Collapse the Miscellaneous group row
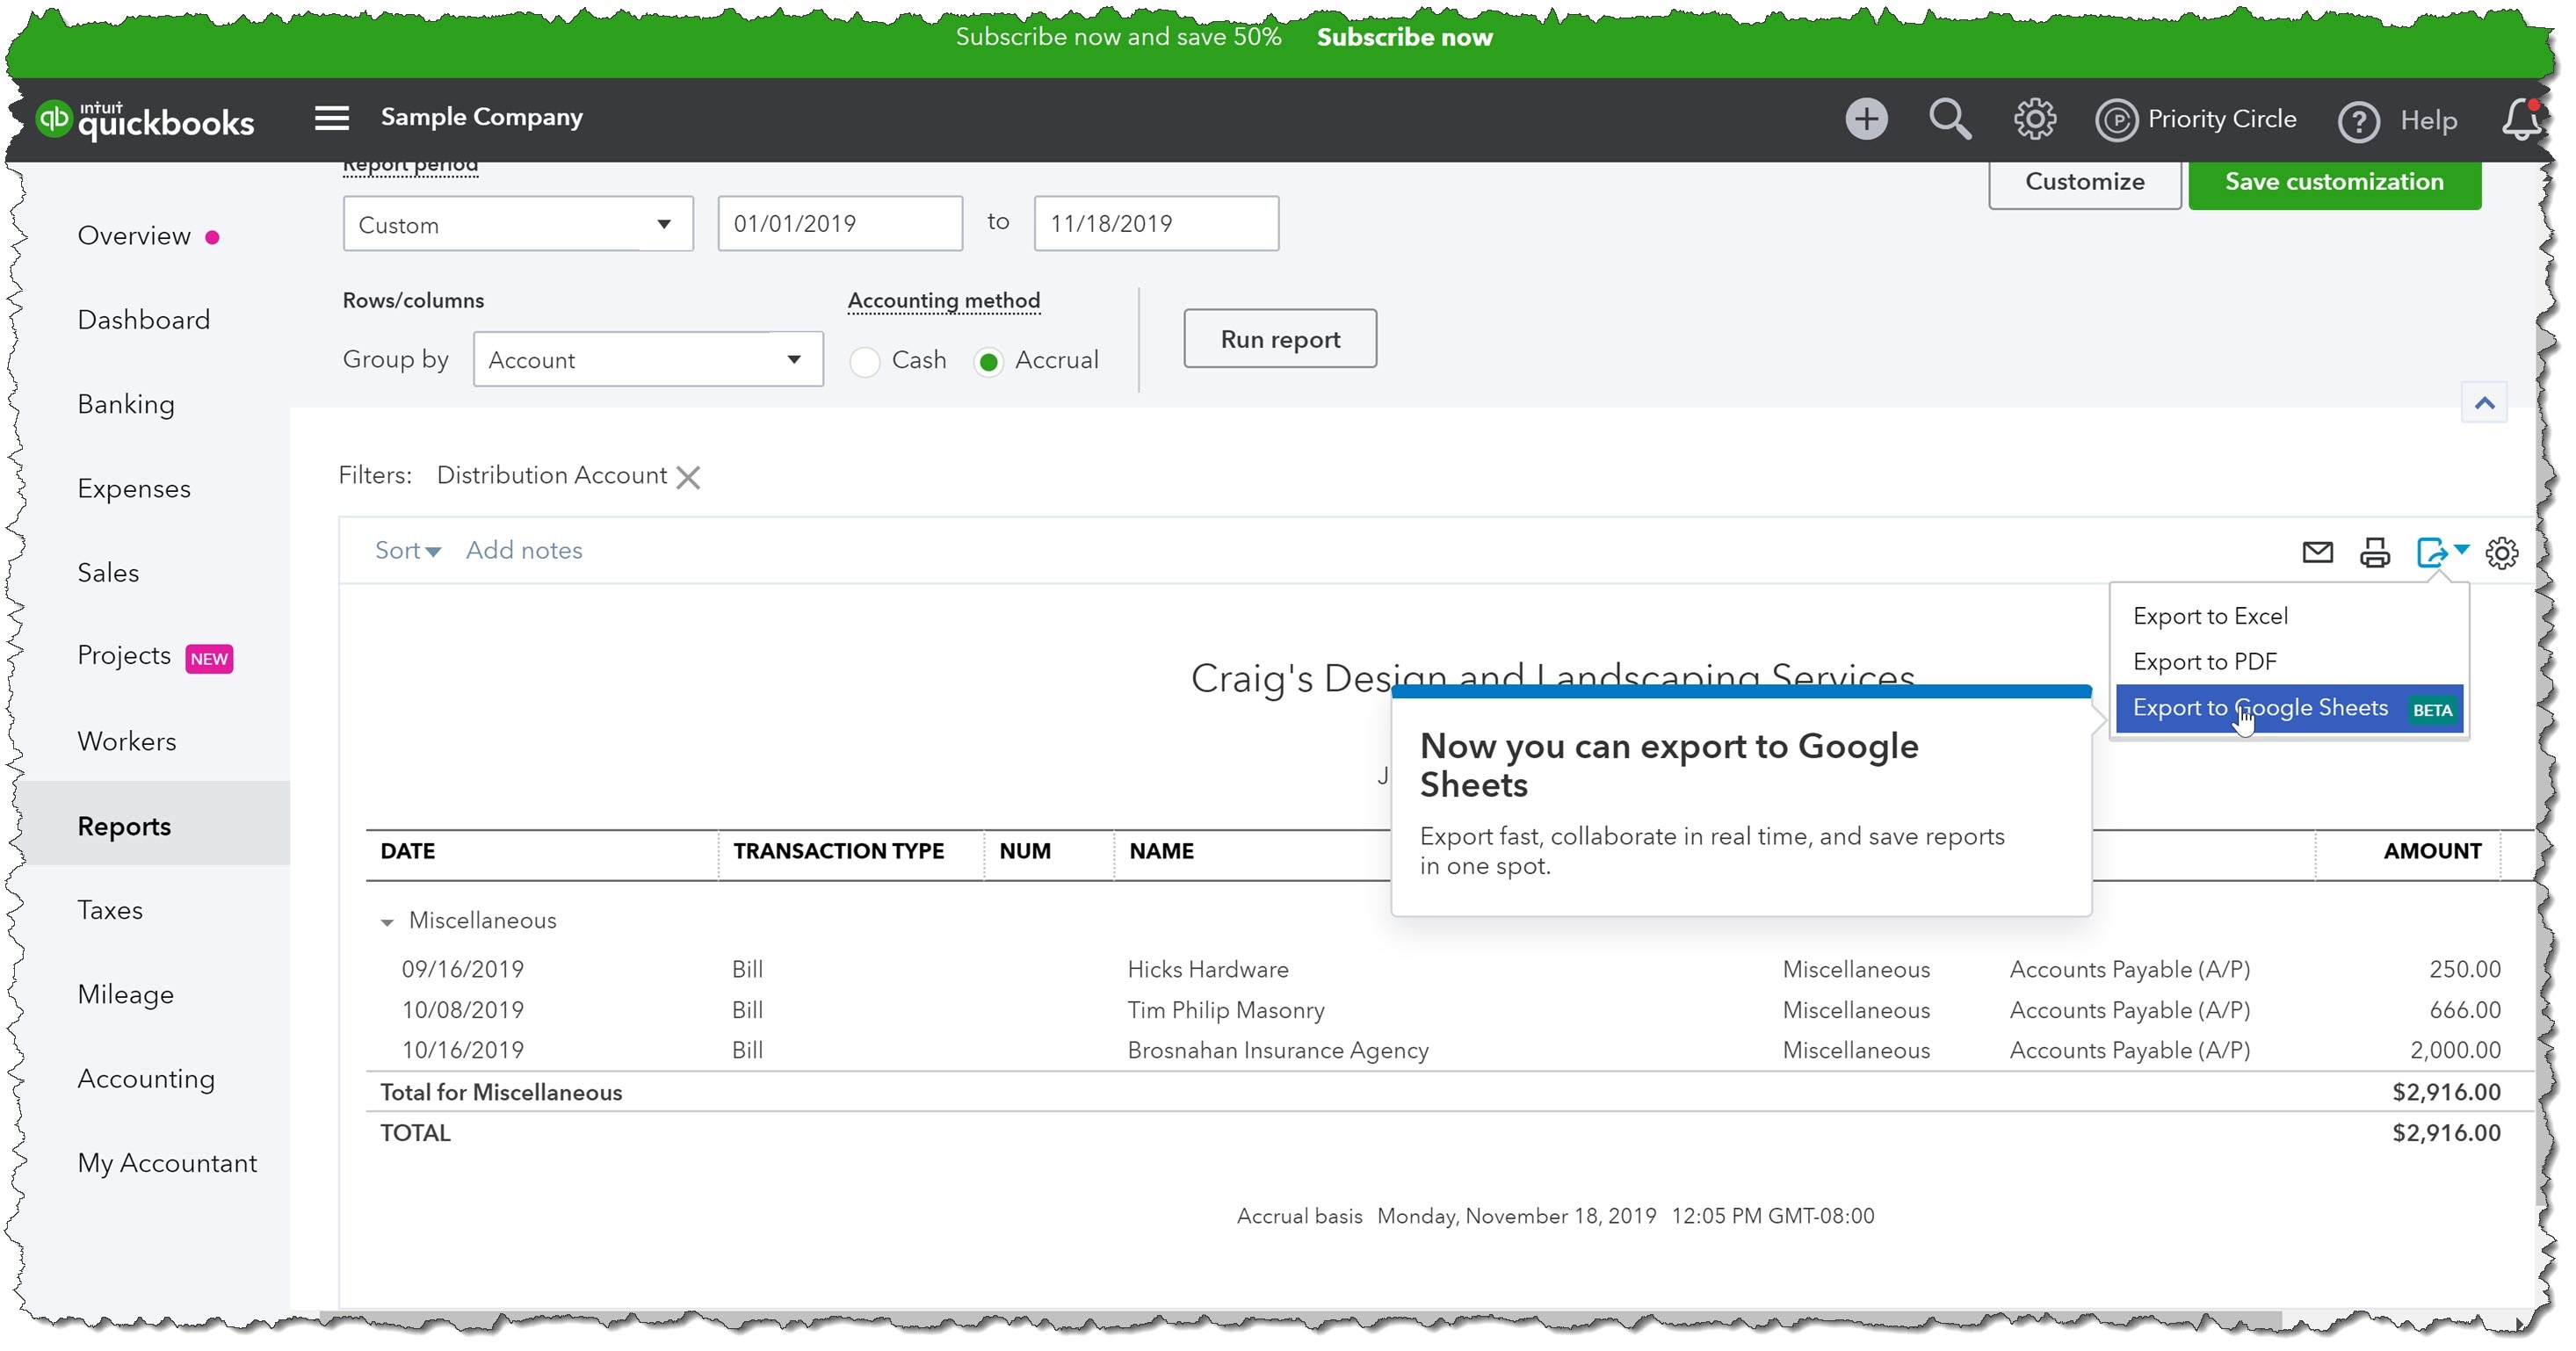Screen dimensions: 2576x1351 [387, 922]
